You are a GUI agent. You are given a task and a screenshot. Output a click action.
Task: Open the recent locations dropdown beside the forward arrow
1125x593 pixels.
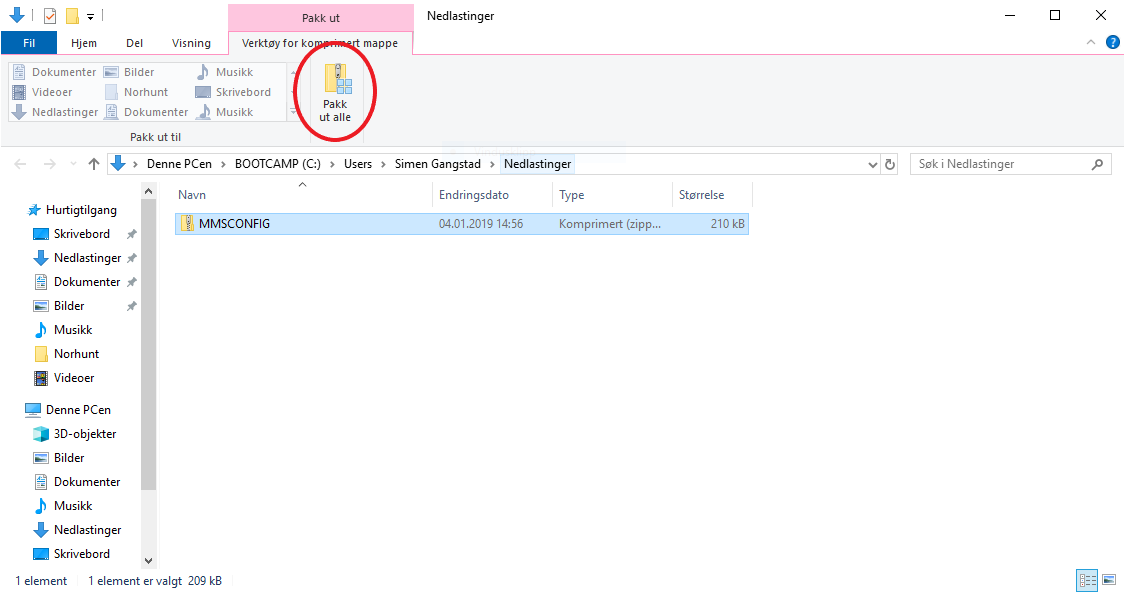73,164
